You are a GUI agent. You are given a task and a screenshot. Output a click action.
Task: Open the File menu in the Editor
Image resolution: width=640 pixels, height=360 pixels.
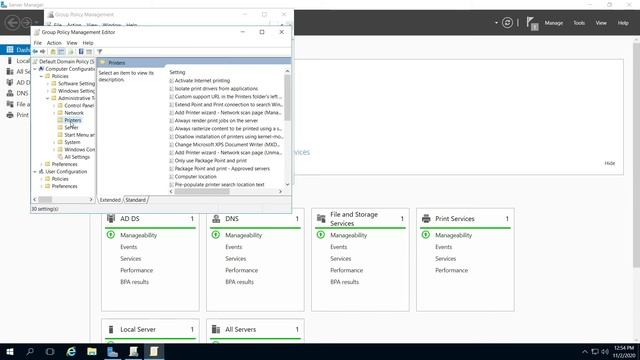click(38, 43)
